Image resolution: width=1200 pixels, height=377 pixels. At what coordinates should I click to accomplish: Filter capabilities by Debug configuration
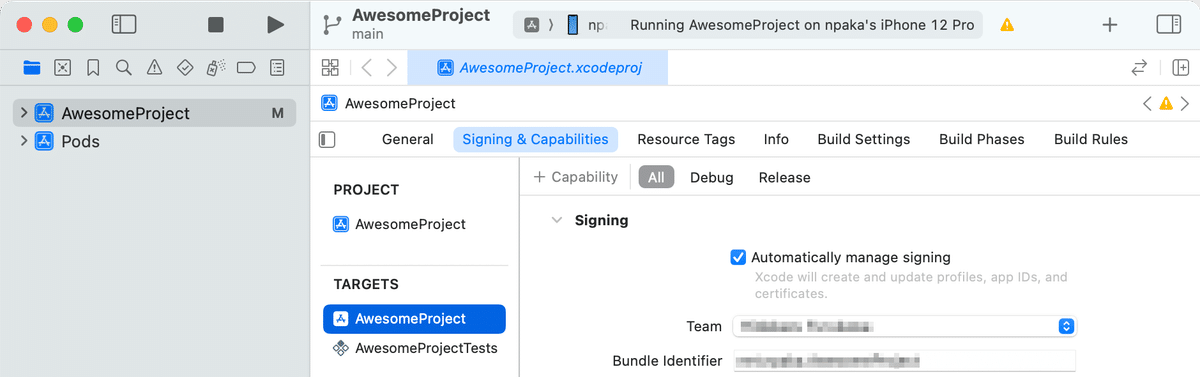click(x=712, y=177)
